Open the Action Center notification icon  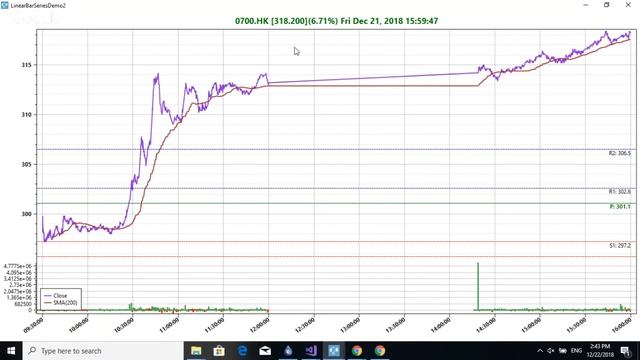(x=625, y=351)
